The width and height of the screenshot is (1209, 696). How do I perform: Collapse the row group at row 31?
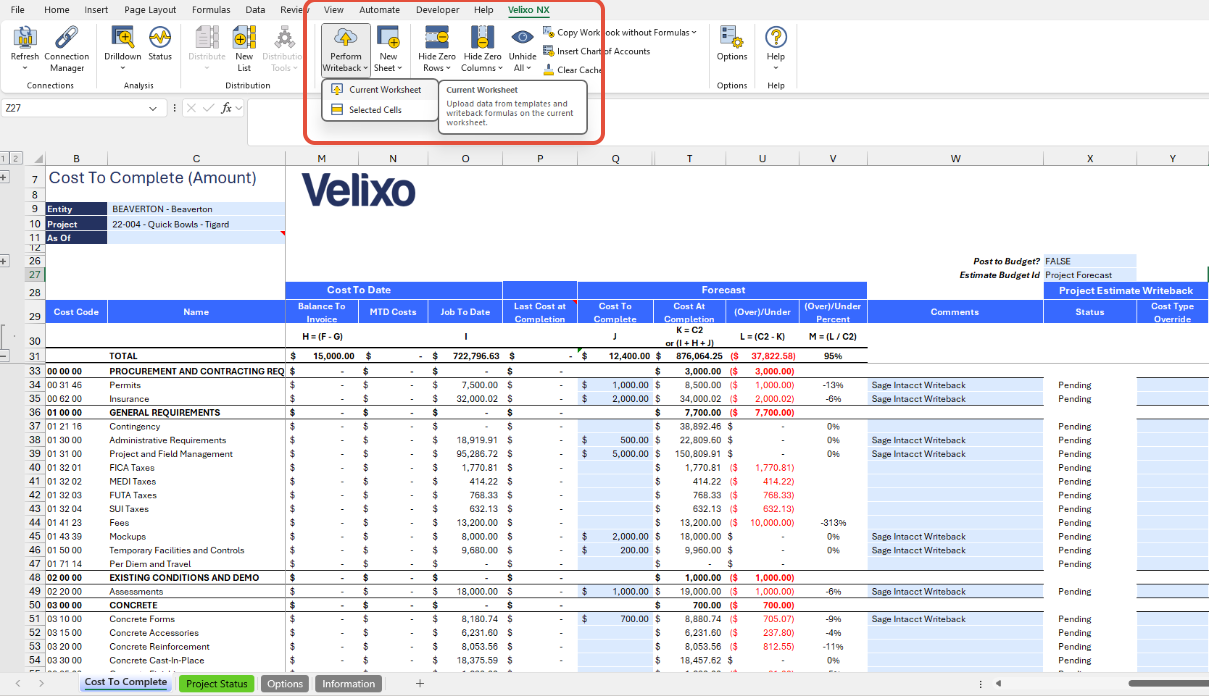pos(5,356)
